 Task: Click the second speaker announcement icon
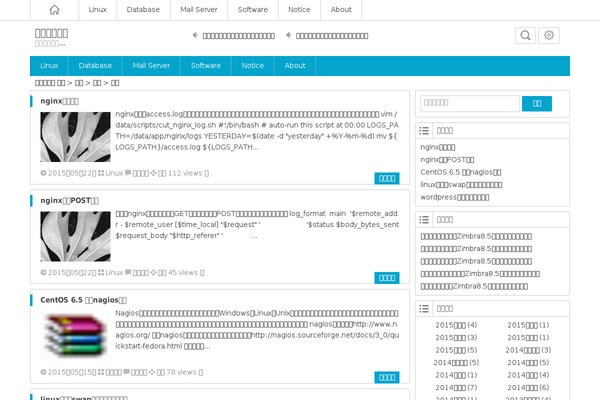[289, 35]
